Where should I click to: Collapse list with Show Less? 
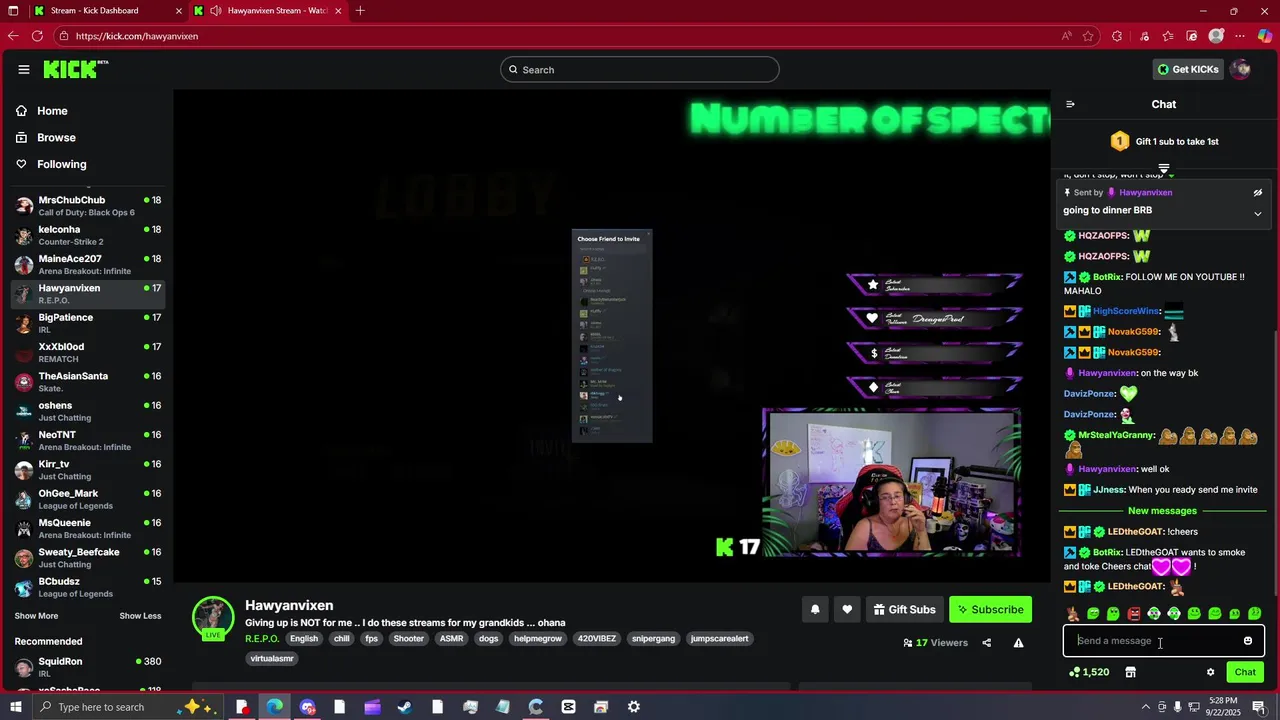click(140, 616)
